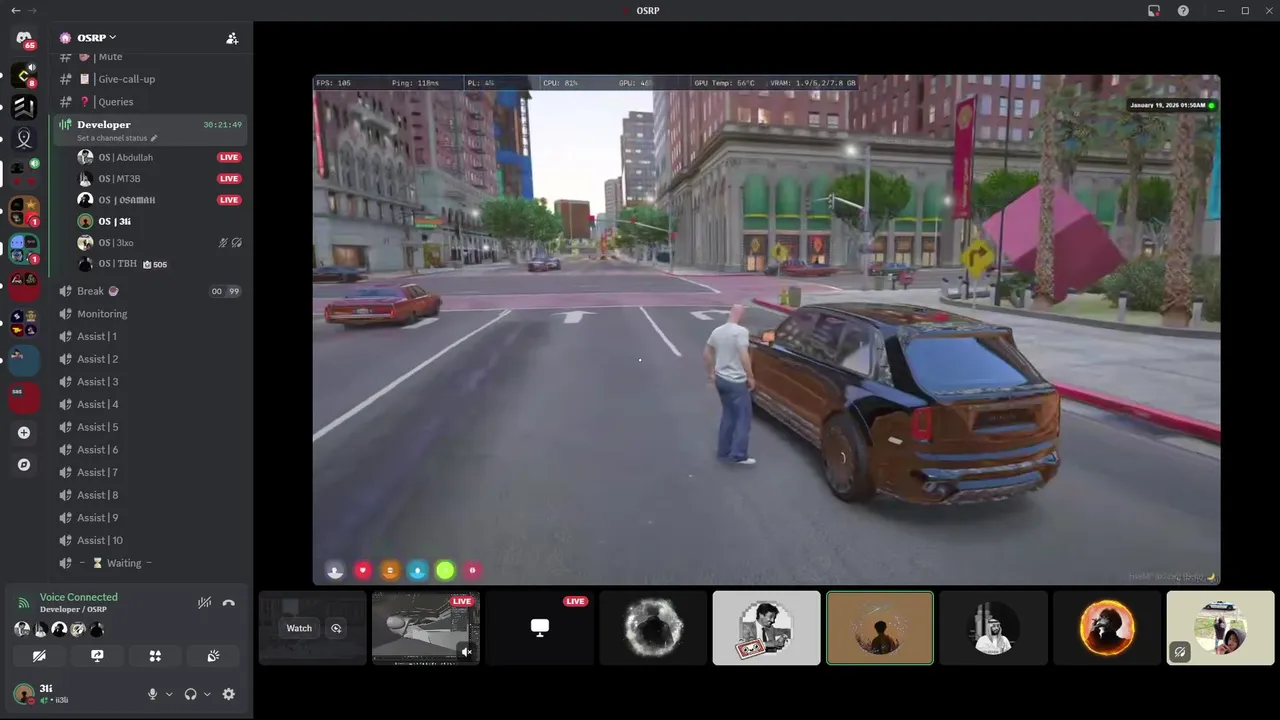Go back with title bar left arrow

[x=15, y=10]
